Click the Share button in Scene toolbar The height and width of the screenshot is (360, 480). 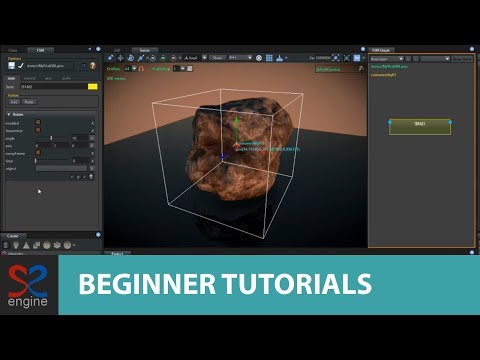(218, 58)
